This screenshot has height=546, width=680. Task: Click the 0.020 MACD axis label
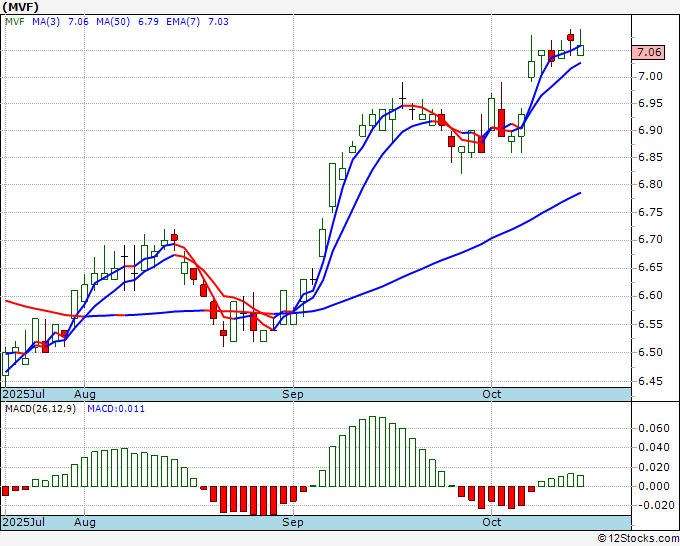point(654,467)
